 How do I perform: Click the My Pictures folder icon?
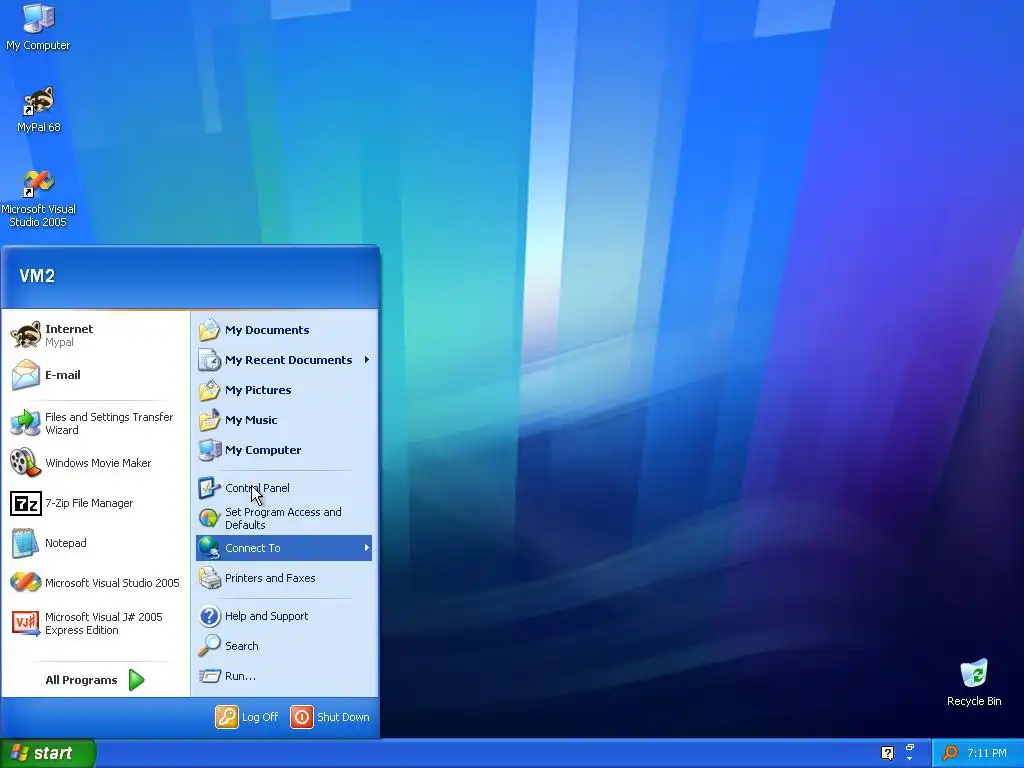(x=209, y=390)
